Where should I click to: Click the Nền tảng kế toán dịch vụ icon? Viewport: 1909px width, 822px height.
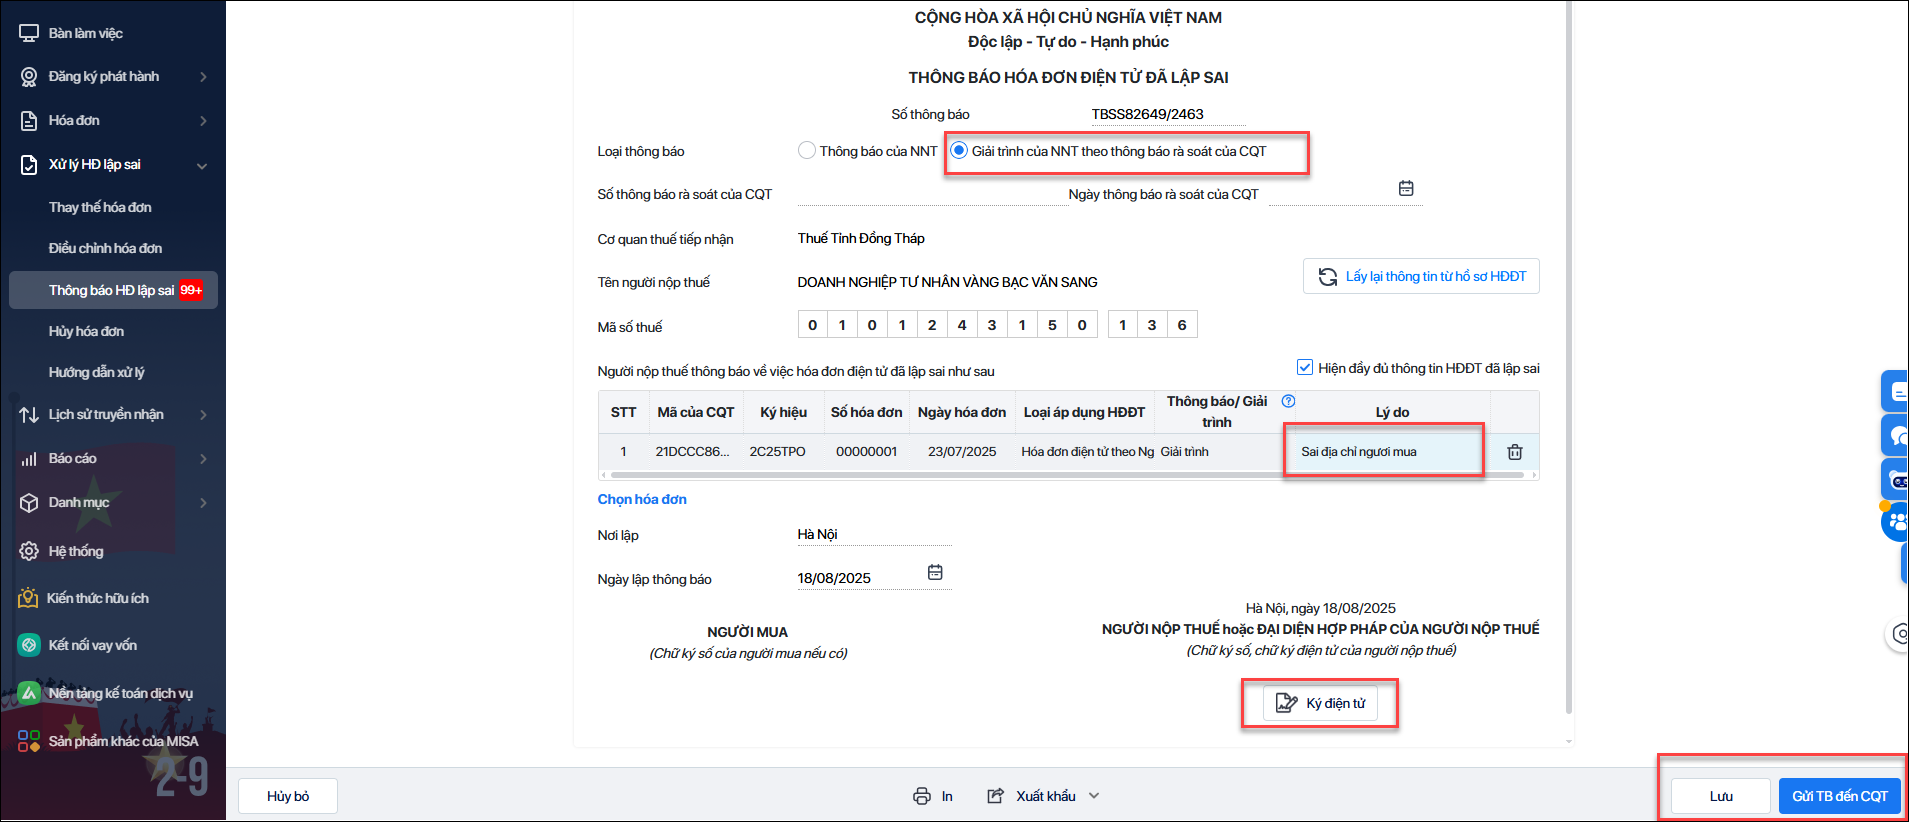click(x=29, y=693)
